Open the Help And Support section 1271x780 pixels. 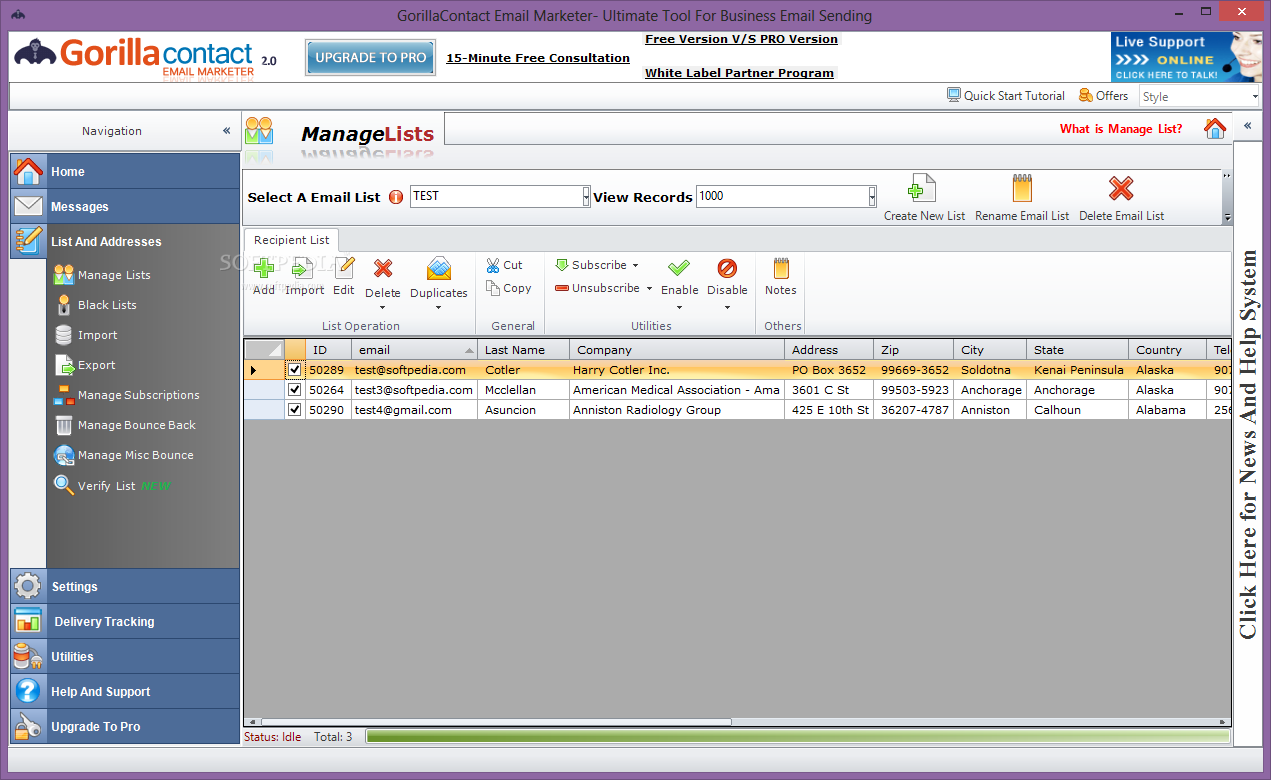(x=125, y=691)
